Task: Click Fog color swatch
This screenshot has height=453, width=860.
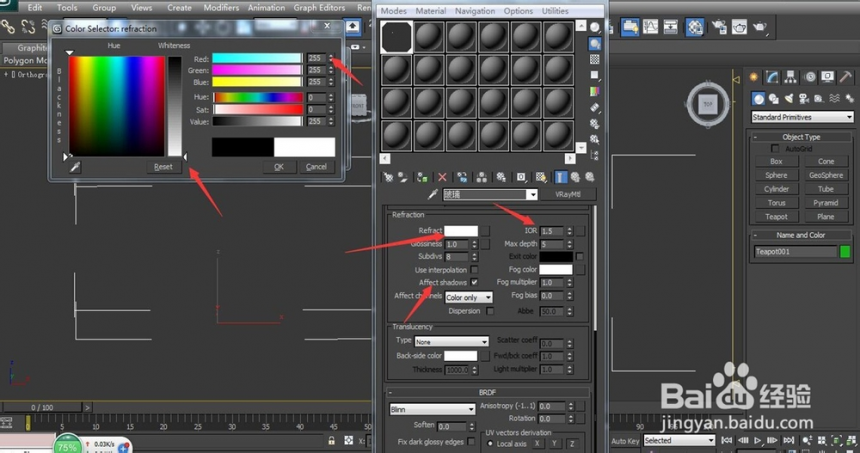Action: 556,269
